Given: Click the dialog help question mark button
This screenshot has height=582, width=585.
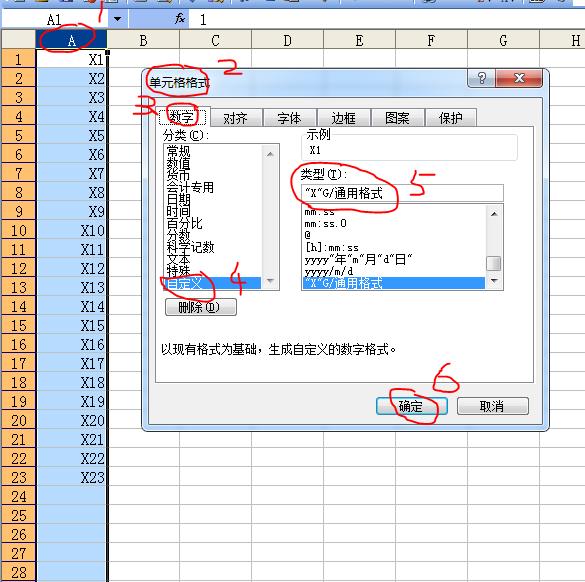Looking at the screenshot, I should pyautogui.click(x=481, y=78).
